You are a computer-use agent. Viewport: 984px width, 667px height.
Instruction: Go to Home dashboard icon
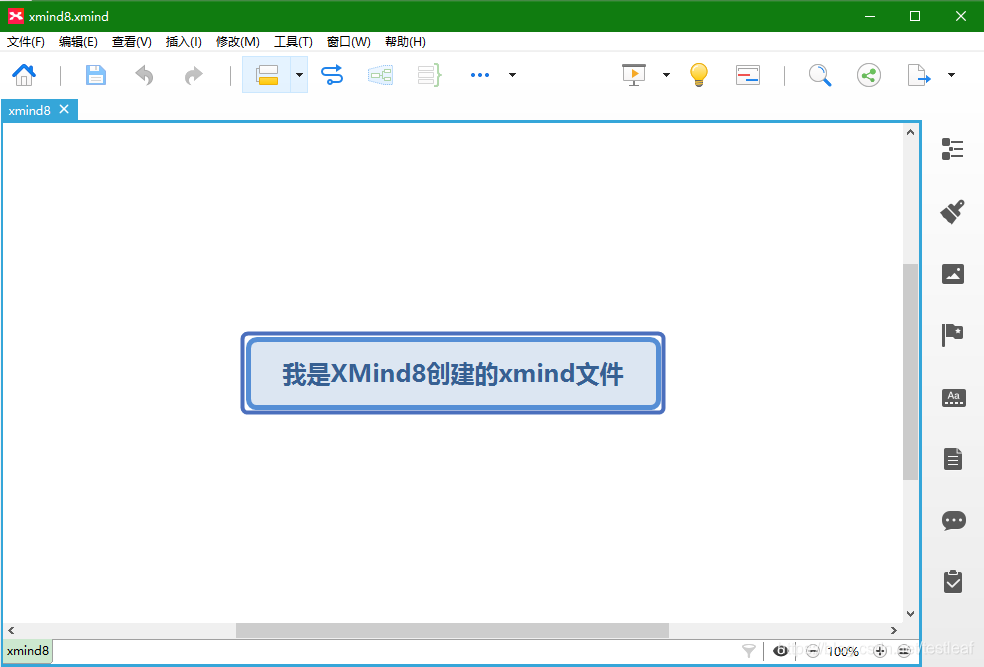pyautogui.click(x=24, y=75)
